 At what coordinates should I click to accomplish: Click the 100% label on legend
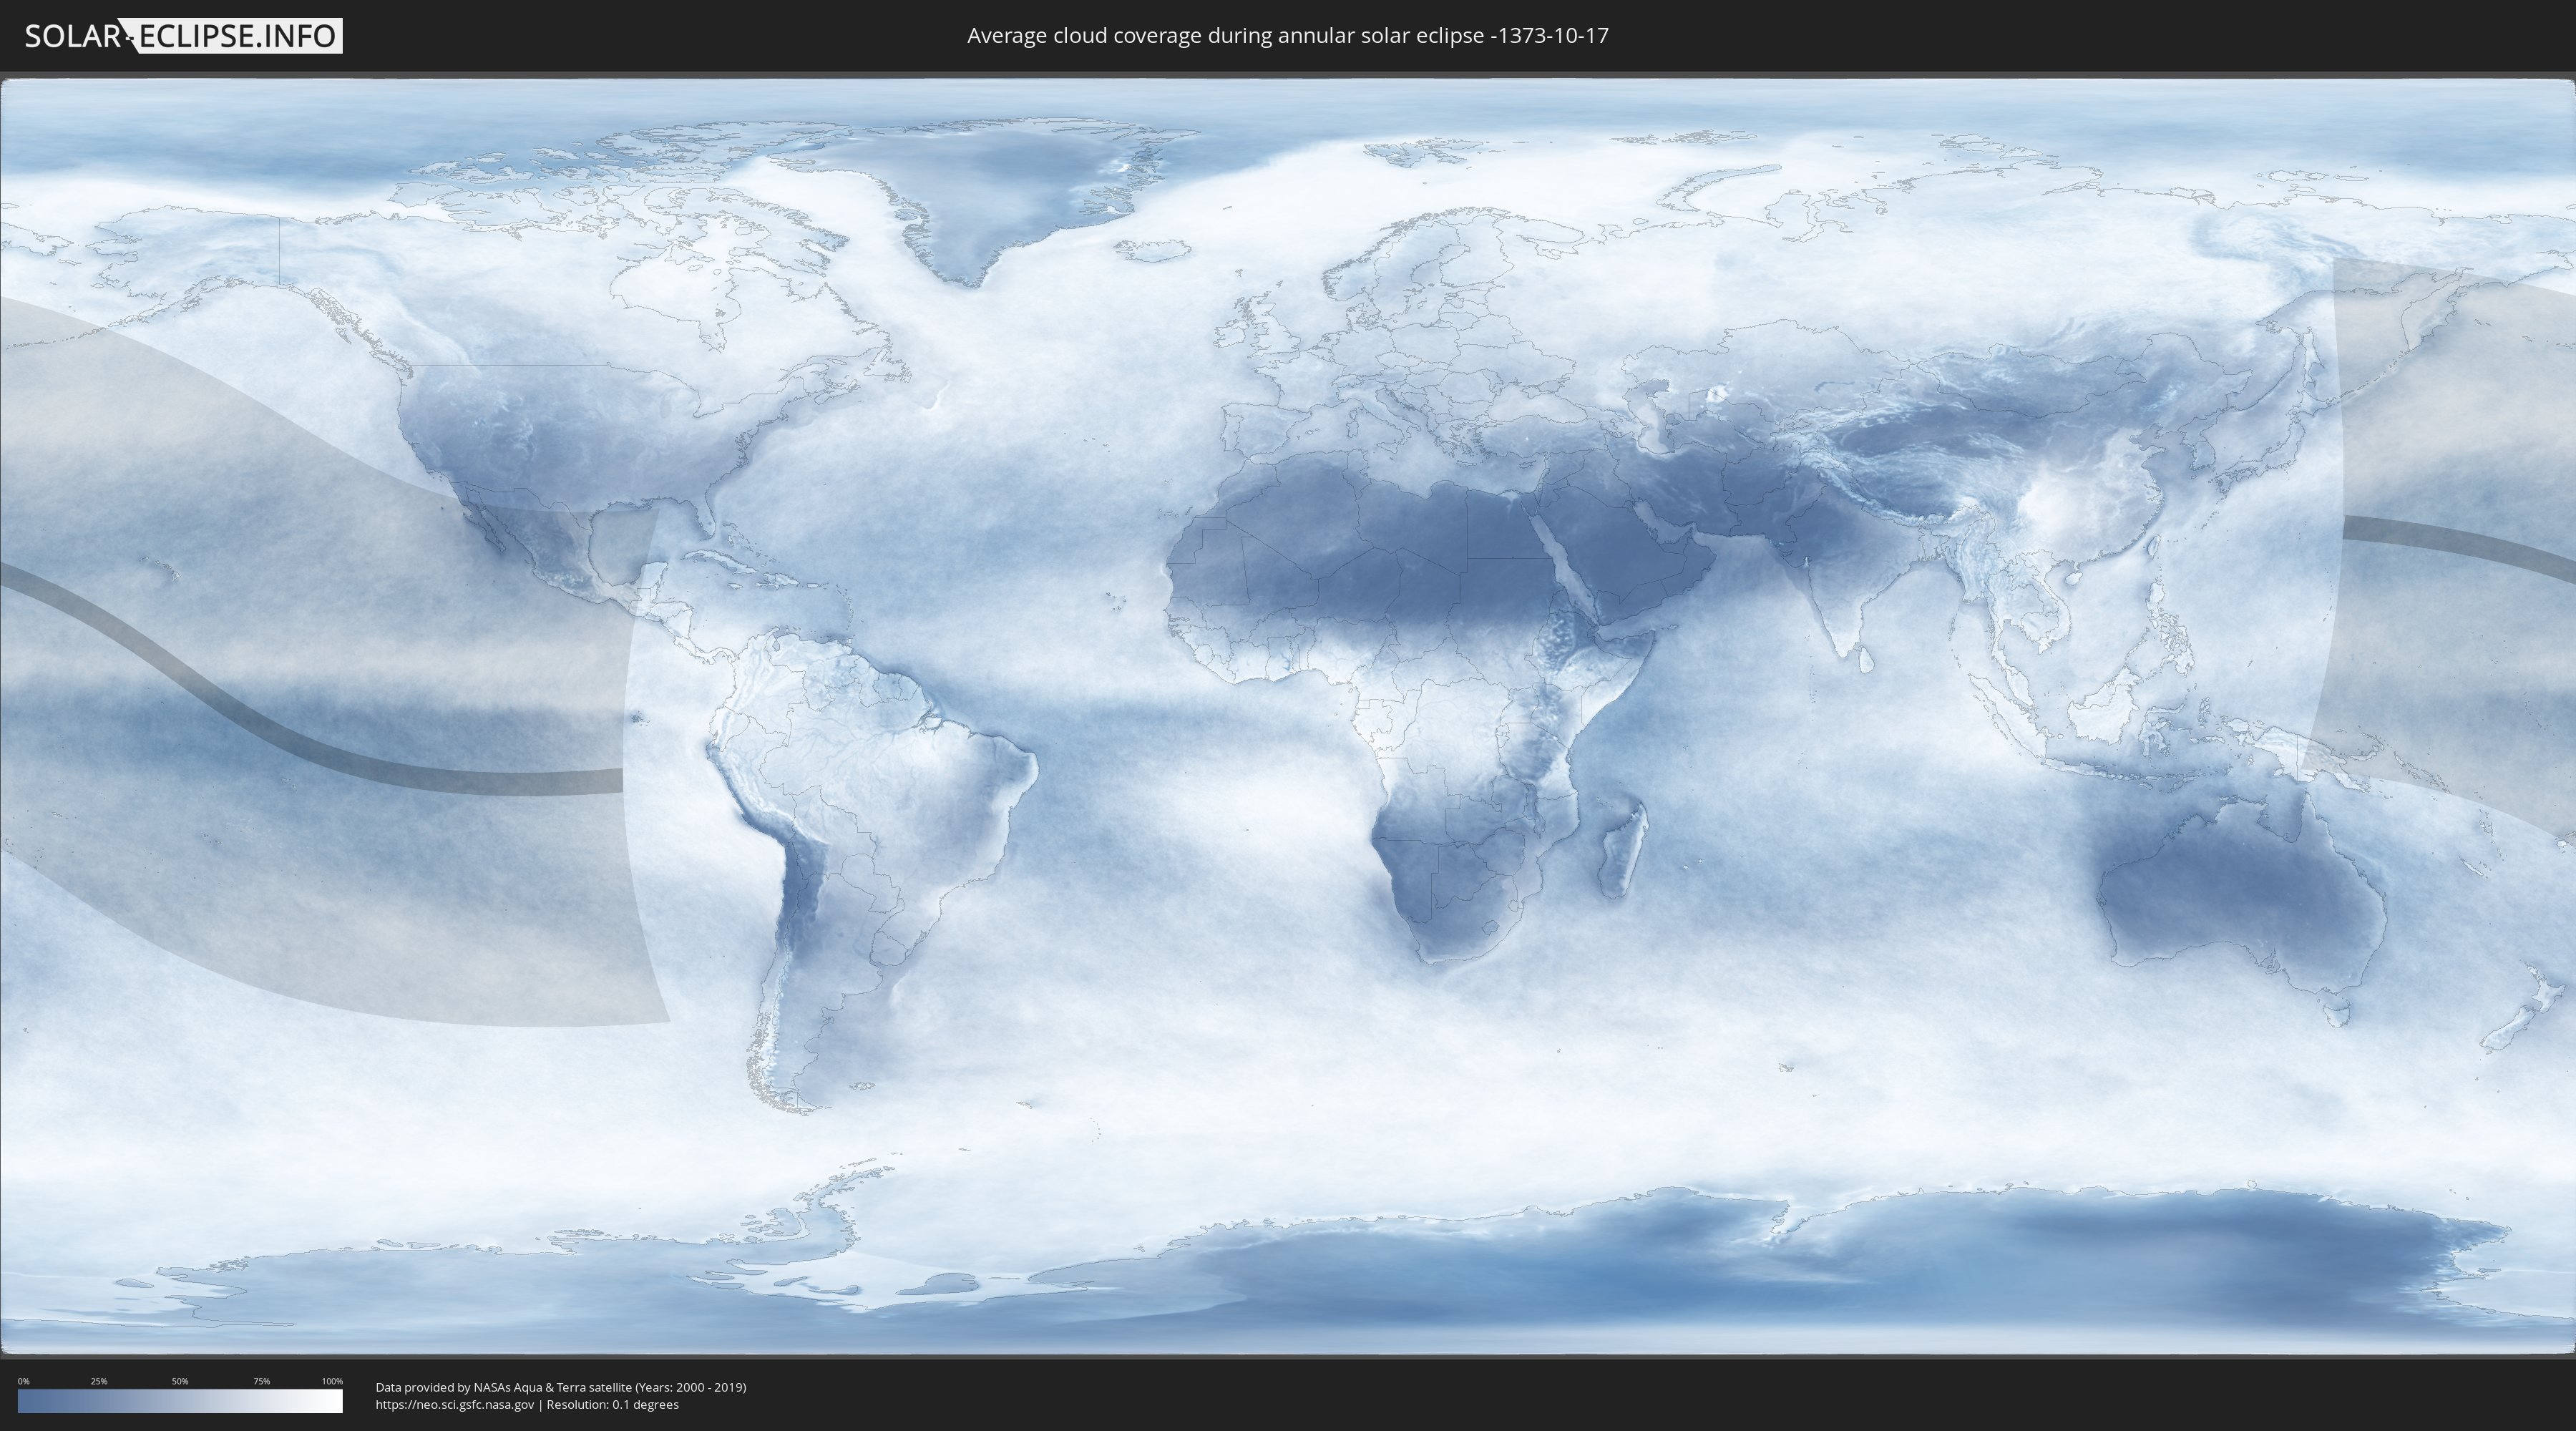tap(332, 1381)
